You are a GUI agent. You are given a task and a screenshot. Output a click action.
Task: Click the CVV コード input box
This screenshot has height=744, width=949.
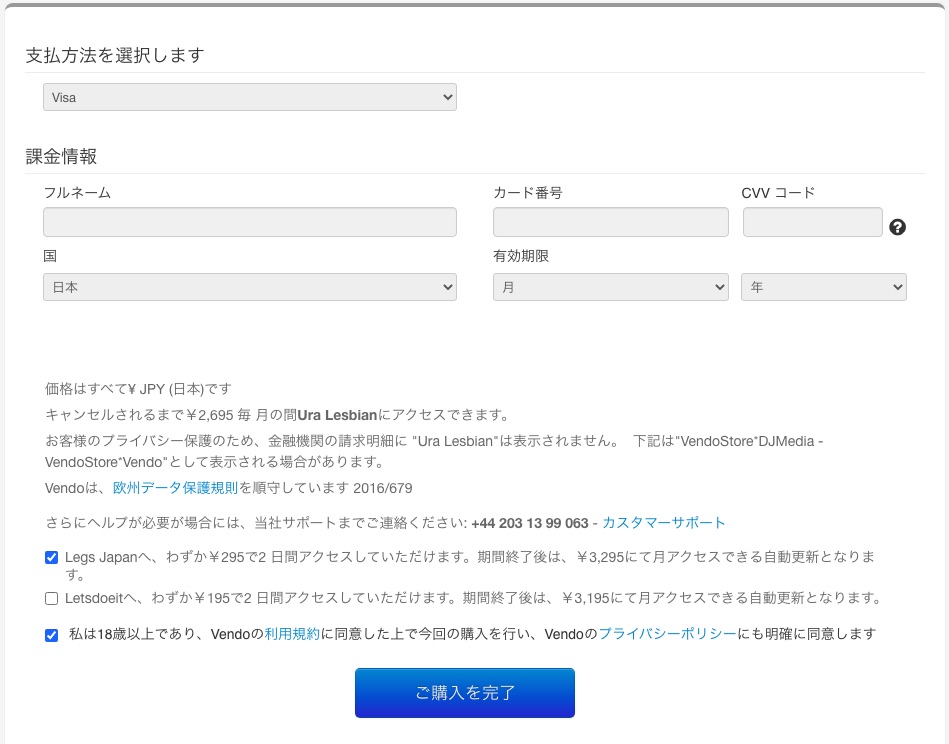tap(812, 222)
